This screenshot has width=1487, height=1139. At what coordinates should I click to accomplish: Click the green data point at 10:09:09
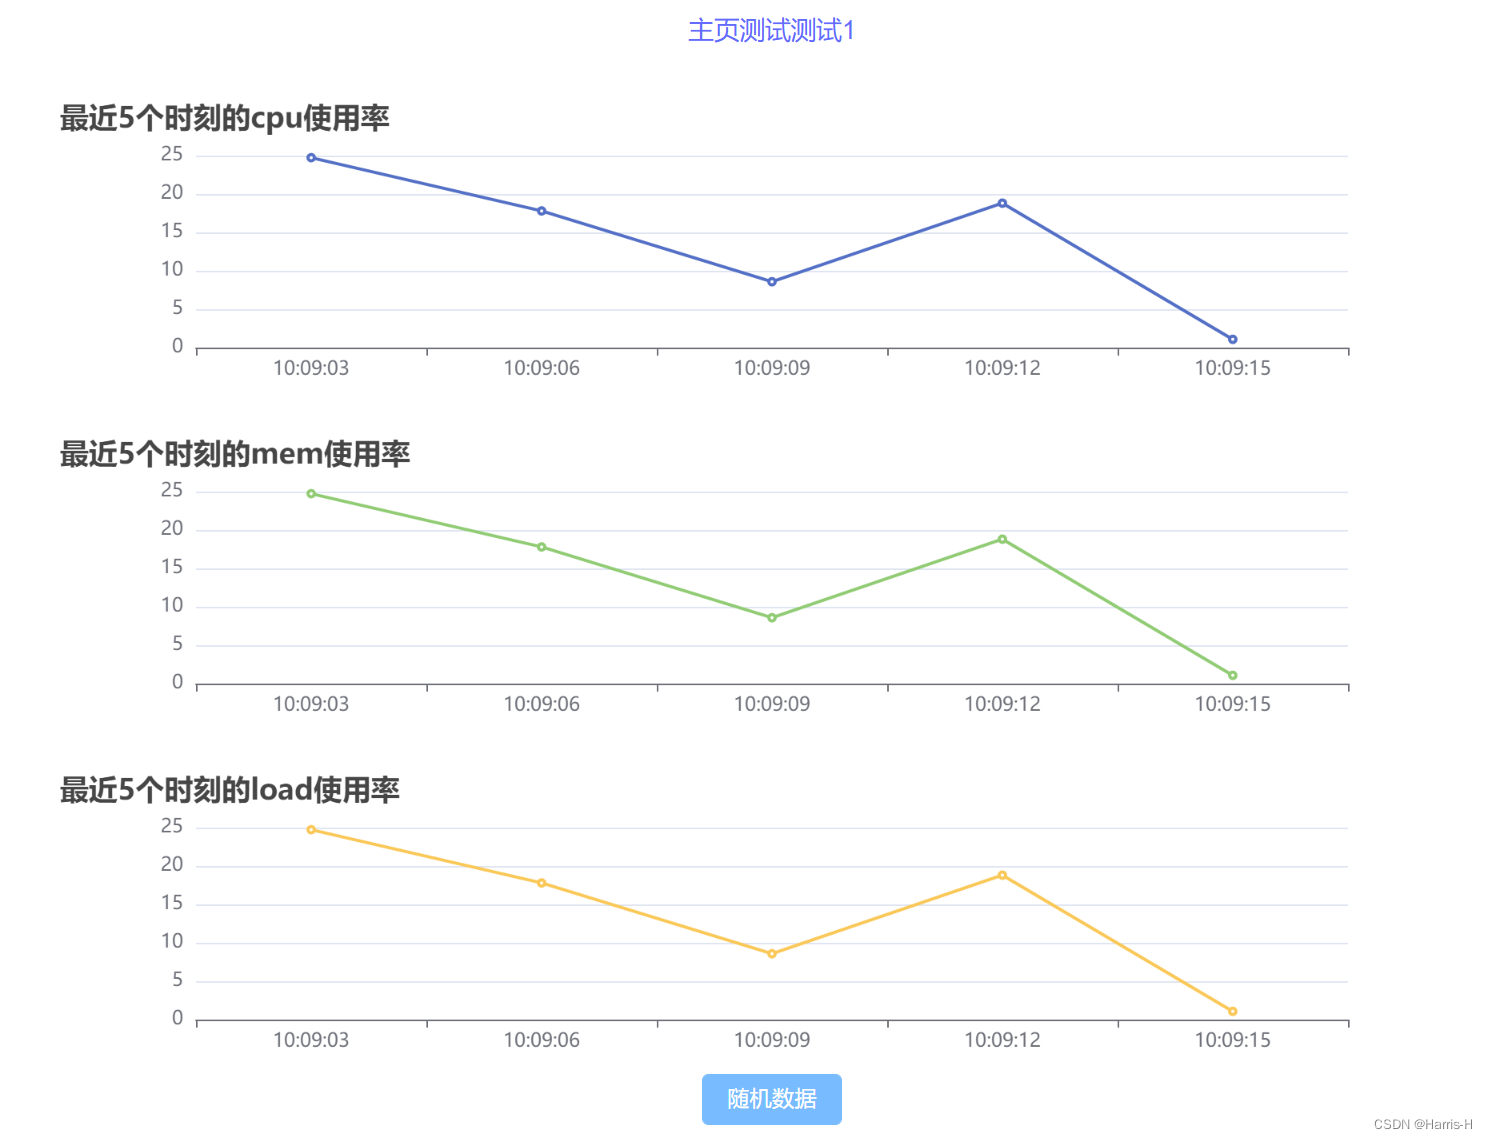click(x=771, y=617)
